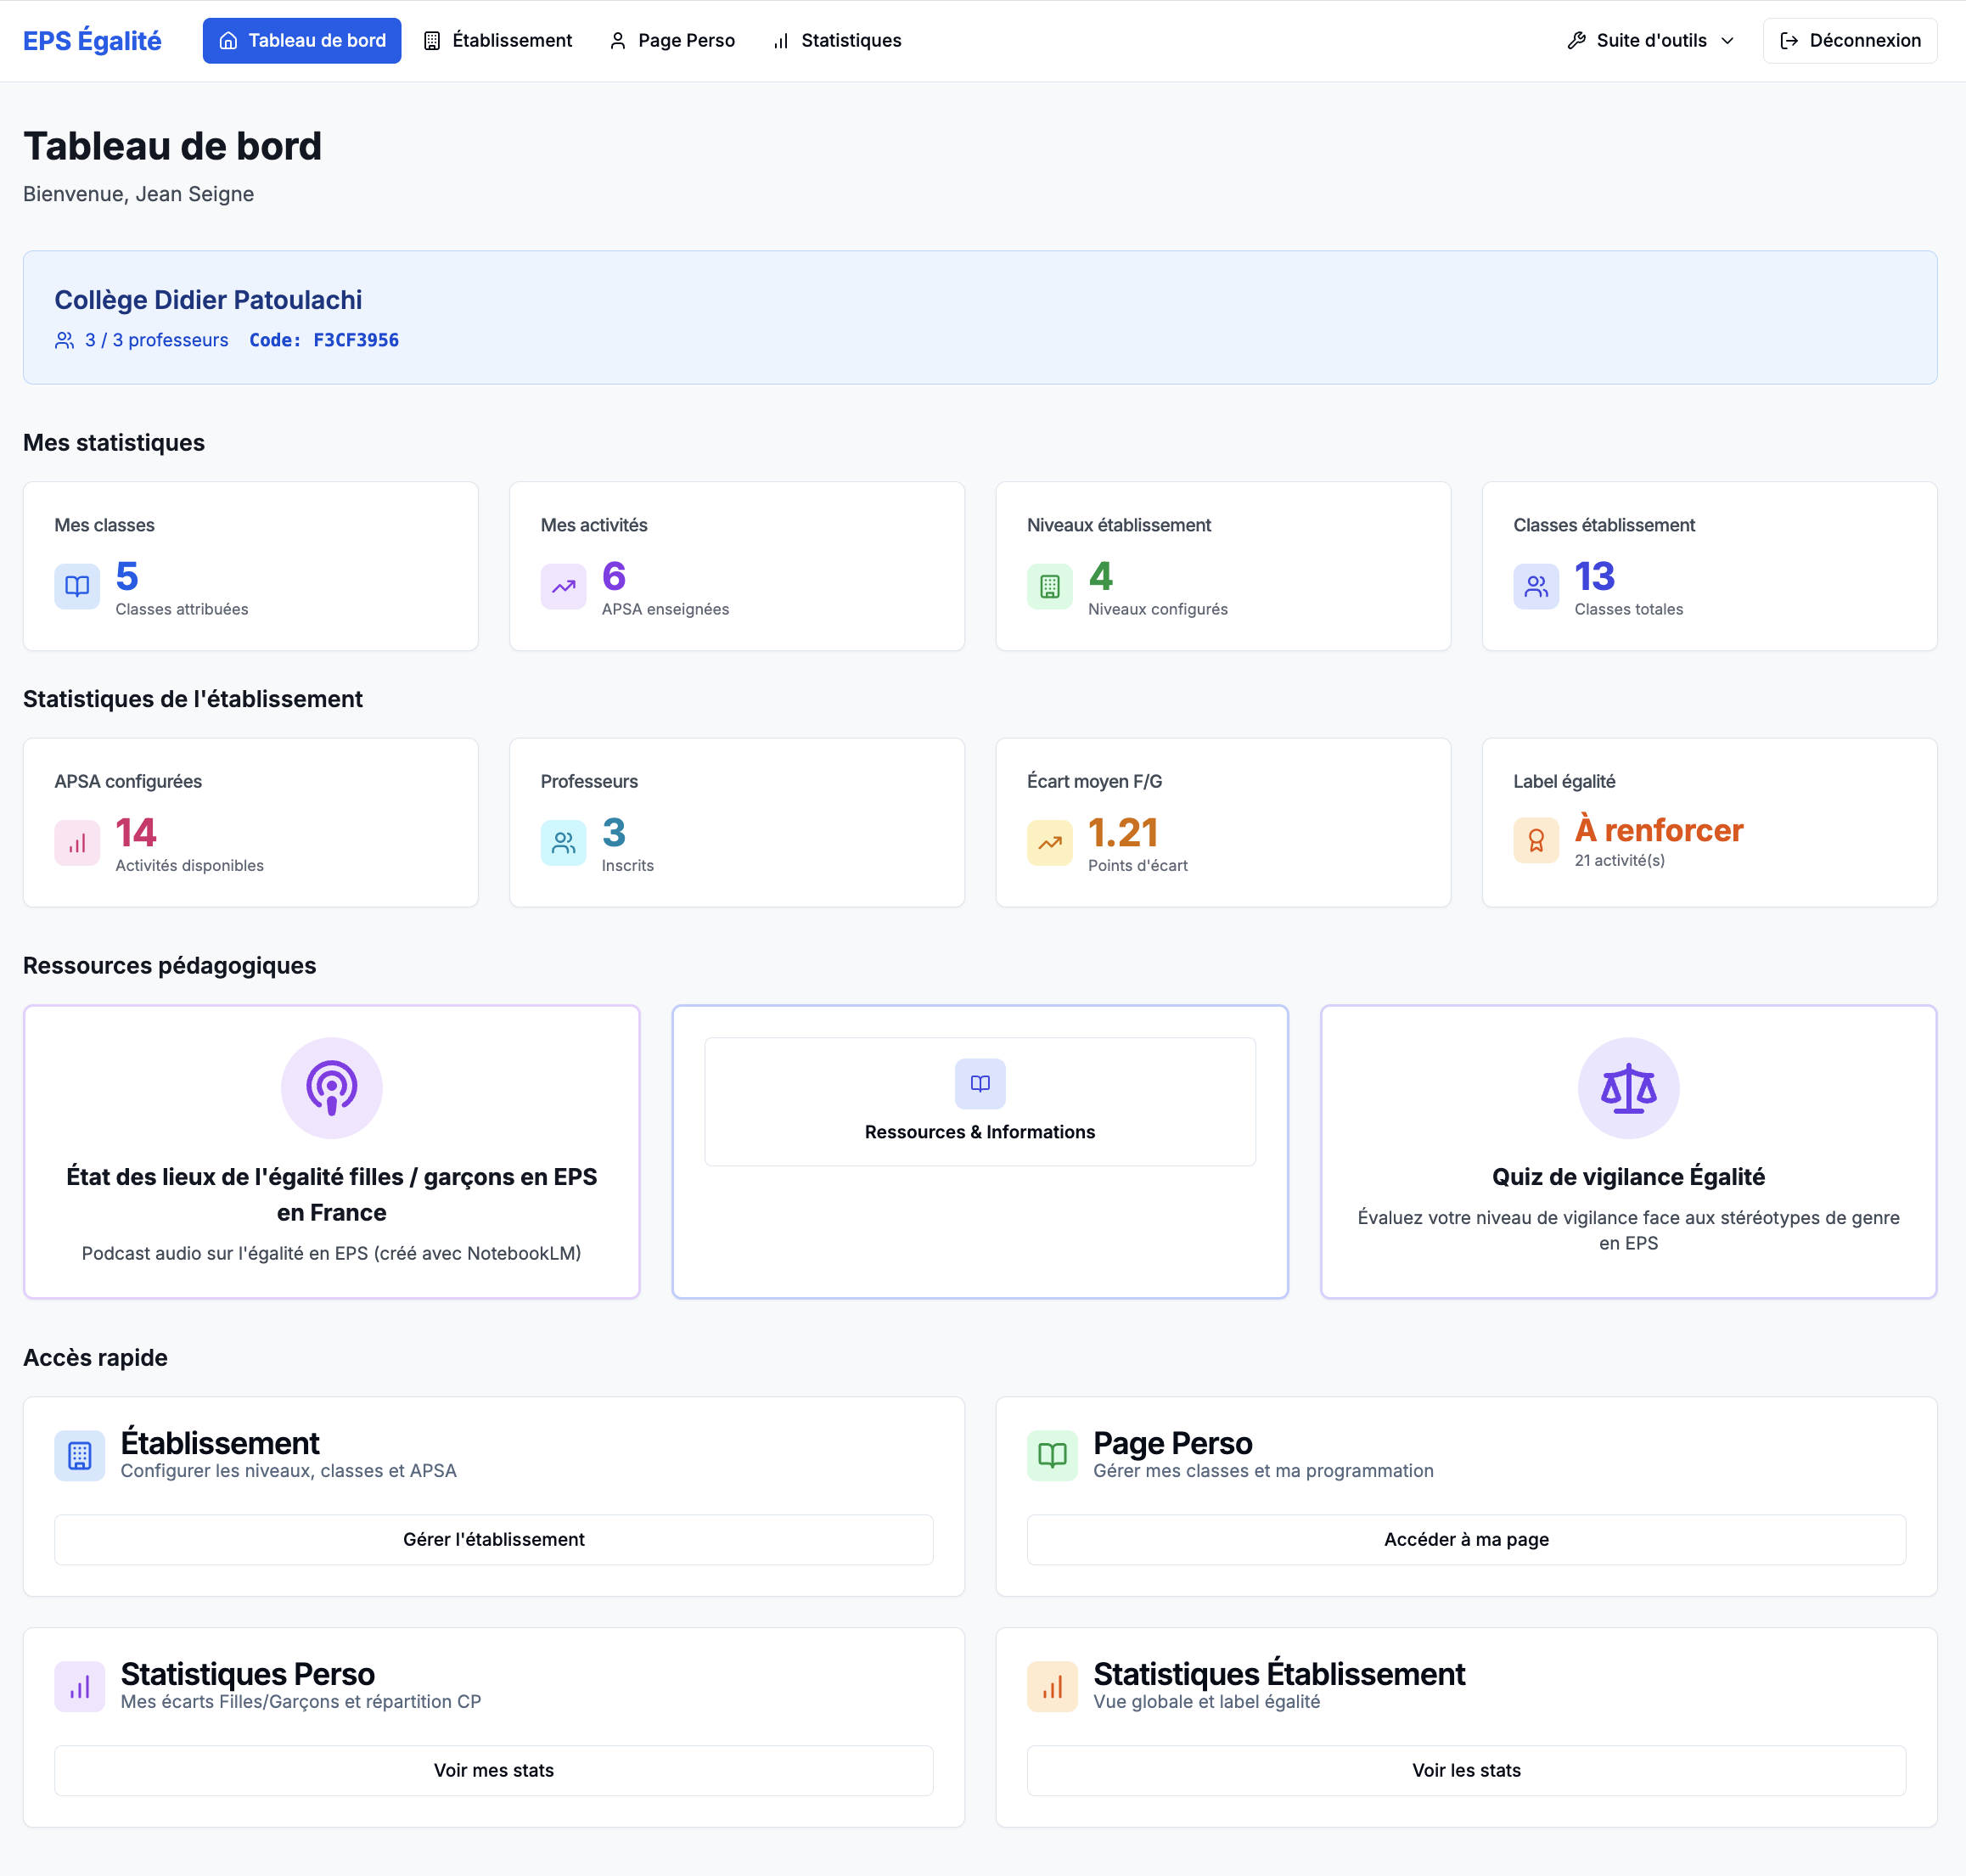The image size is (1966, 1876).
Task: Click the balance scale quiz icon
Action: pos(1627,1087)
